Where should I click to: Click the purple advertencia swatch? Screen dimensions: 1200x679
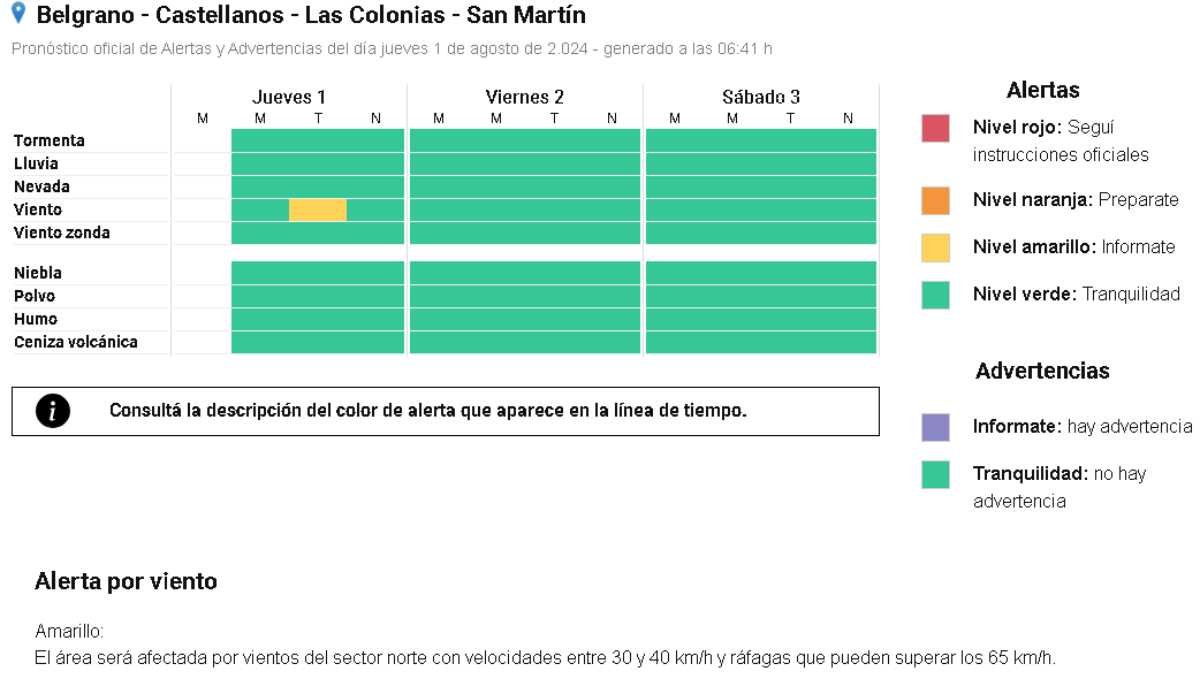coord(935,428)
